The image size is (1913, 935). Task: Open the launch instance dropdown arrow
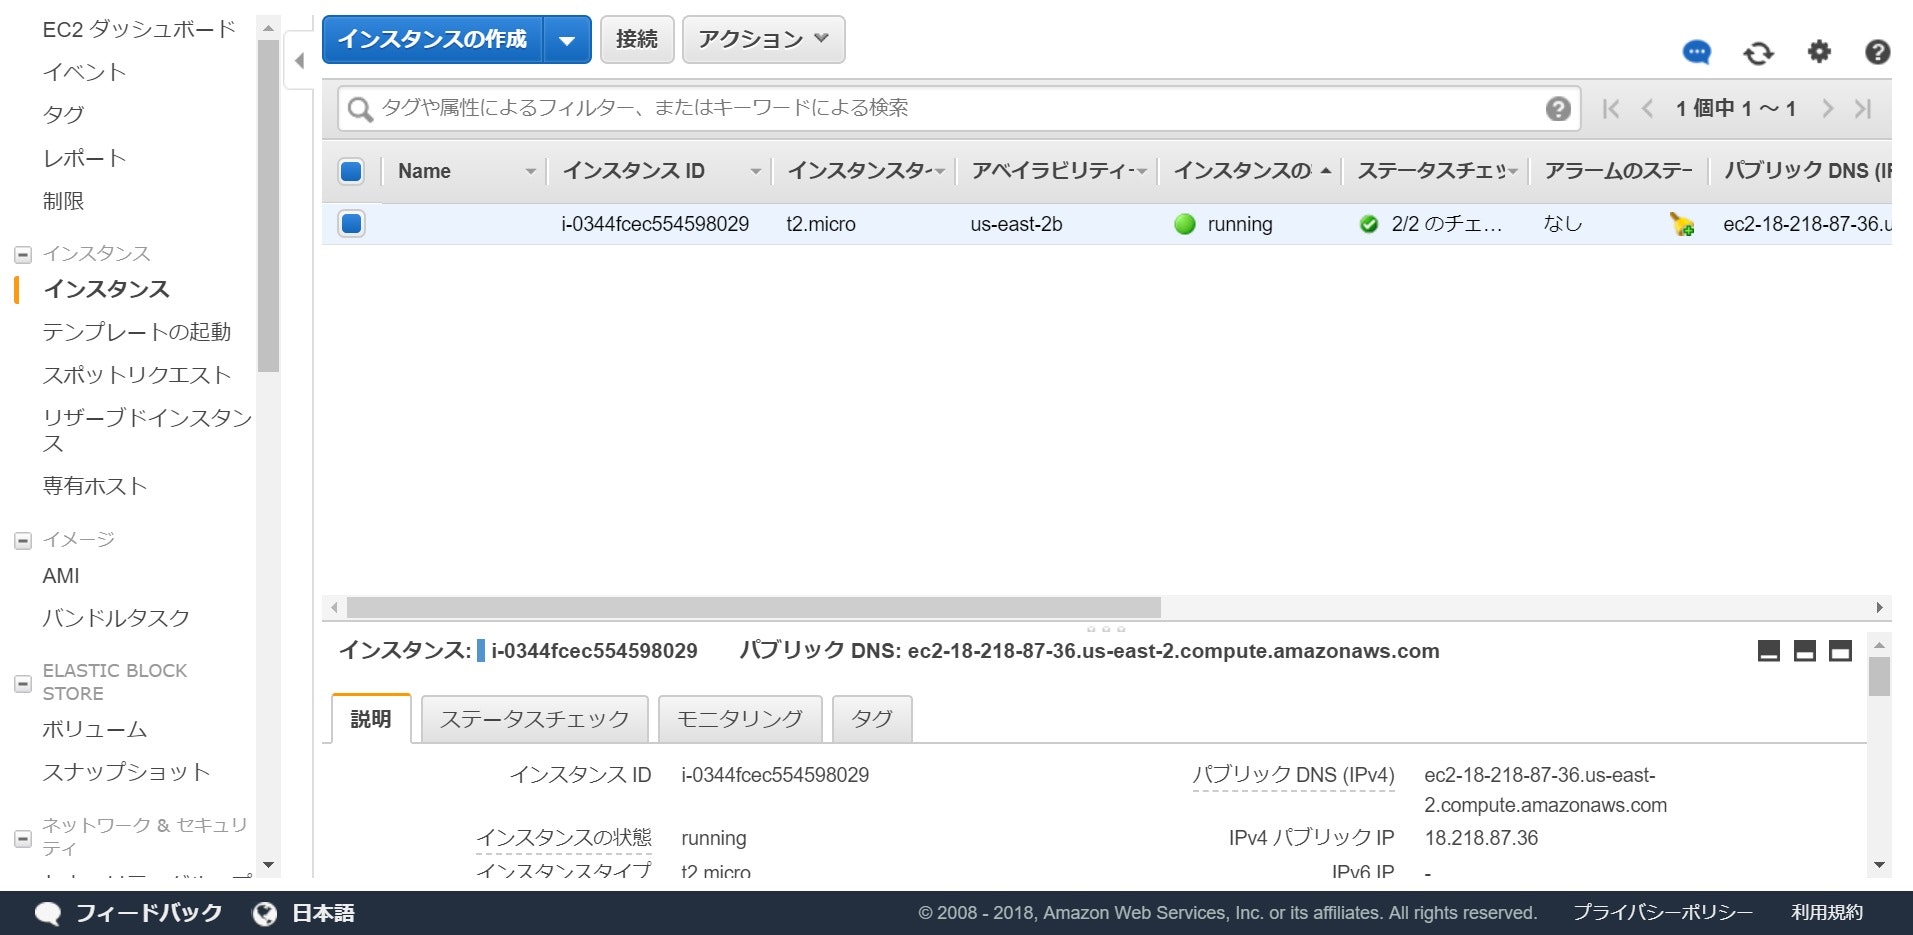click(x=567, y=40)
